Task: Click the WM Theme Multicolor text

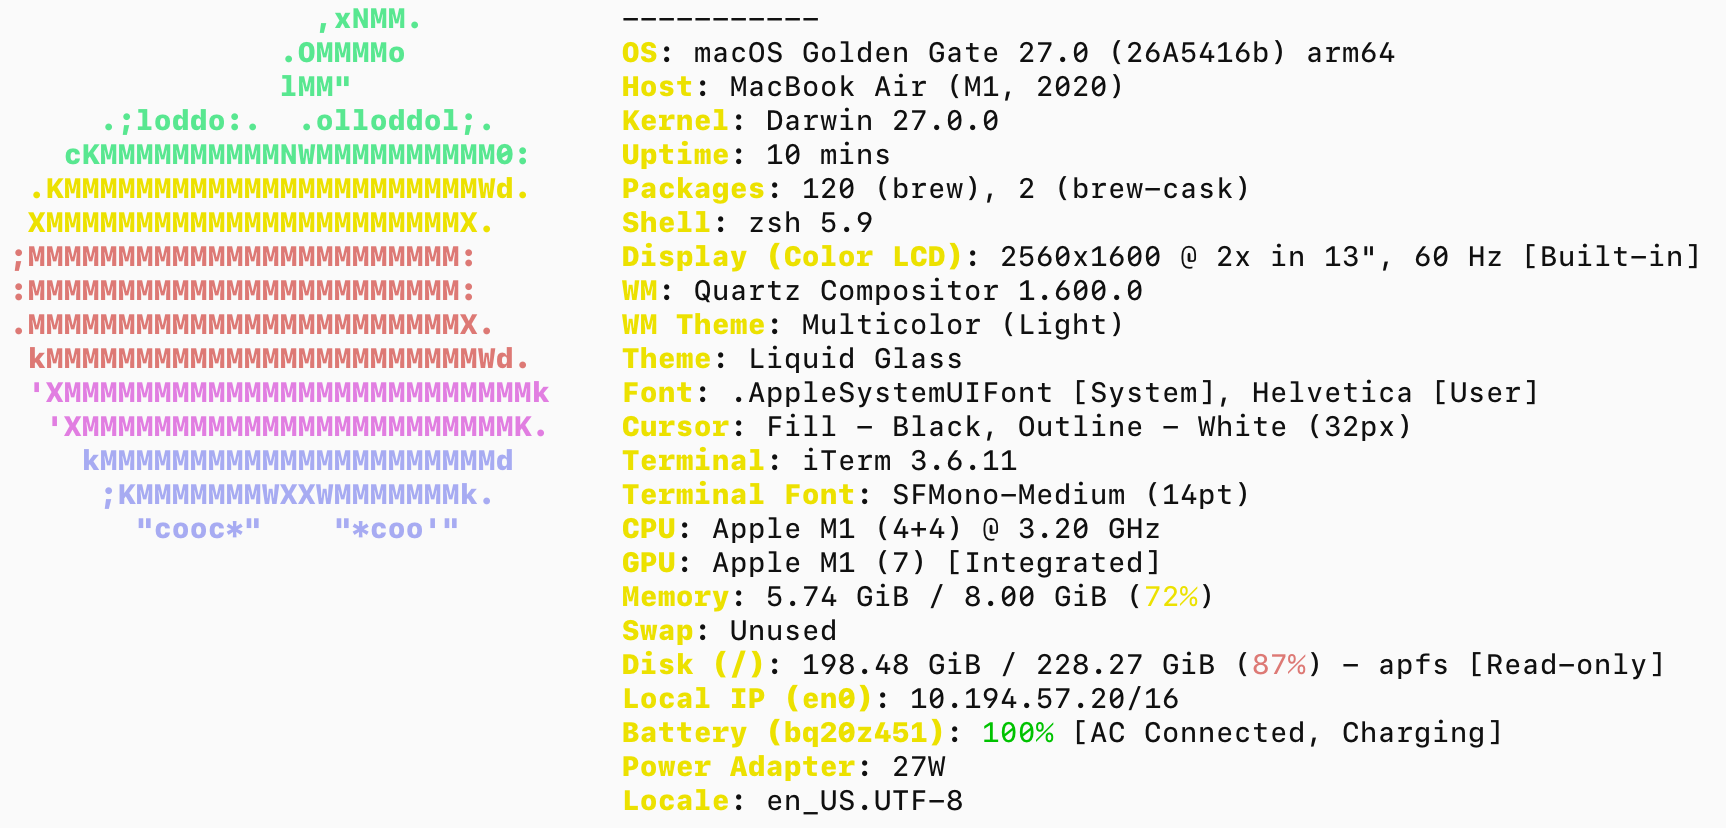Action: coord(872,324)
